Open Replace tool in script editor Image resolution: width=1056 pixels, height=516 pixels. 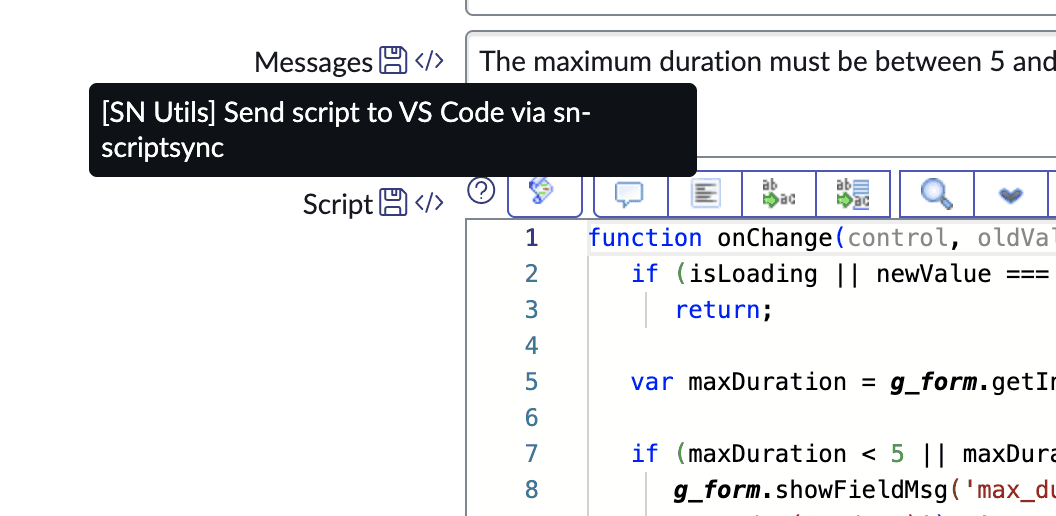779,194
